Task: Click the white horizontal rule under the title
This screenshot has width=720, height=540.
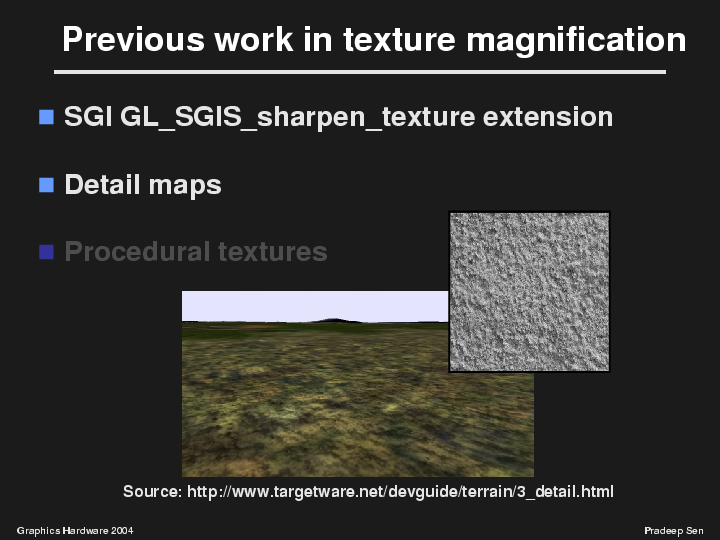Action: coord(359,72)
